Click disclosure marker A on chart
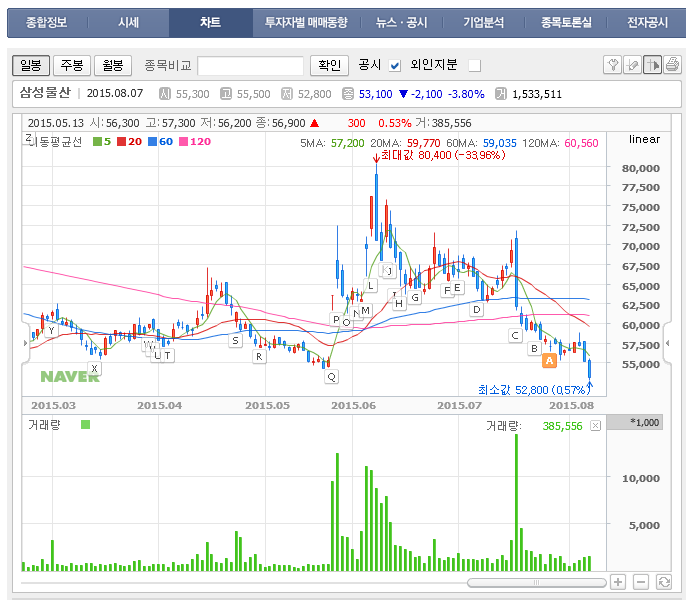Image resolution: width=686 pixels, height=600 pixels. 549,361
